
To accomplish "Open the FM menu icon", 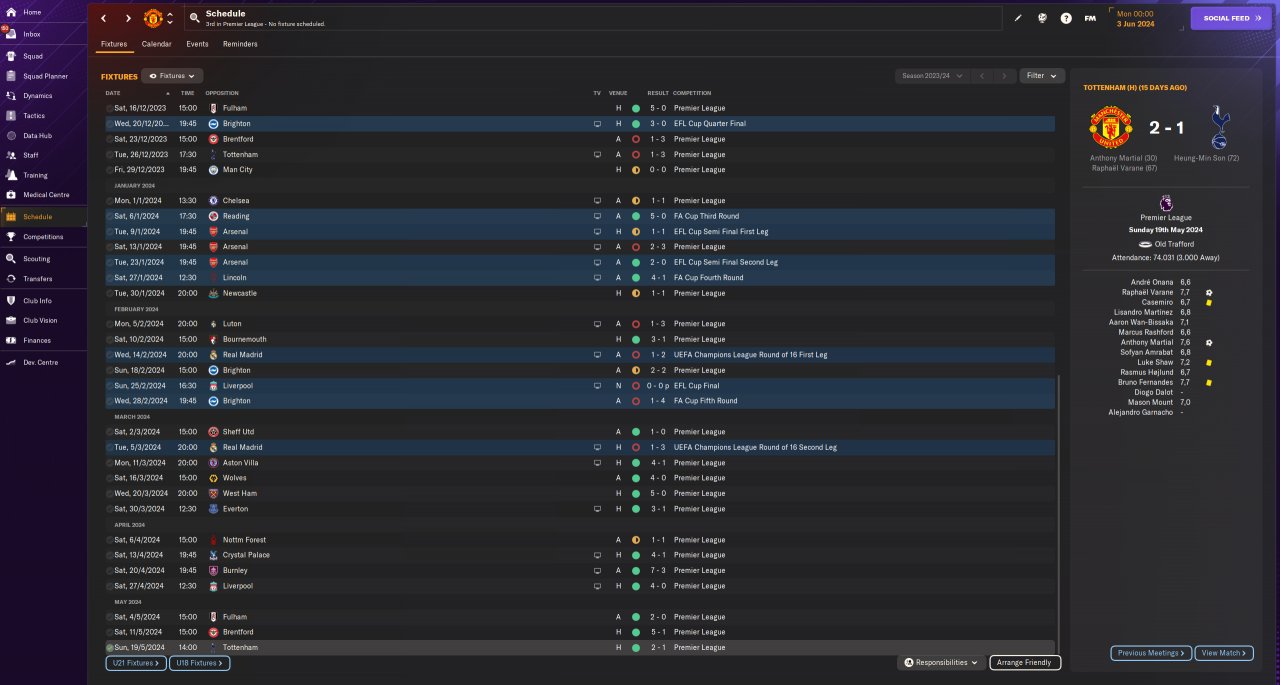I will tap(1090, 18).
